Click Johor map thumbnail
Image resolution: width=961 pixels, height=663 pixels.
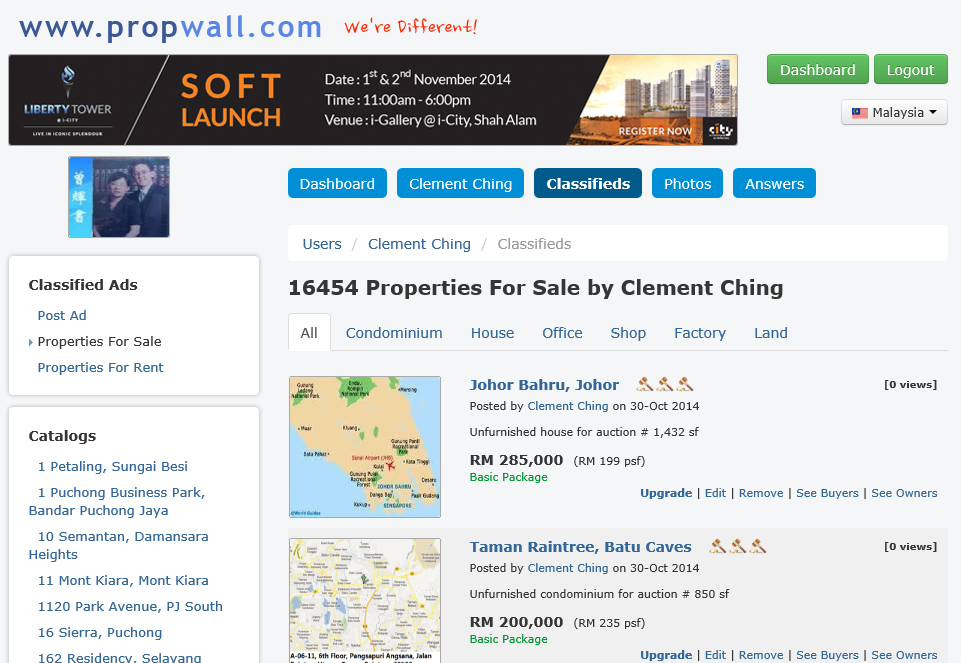365,447
